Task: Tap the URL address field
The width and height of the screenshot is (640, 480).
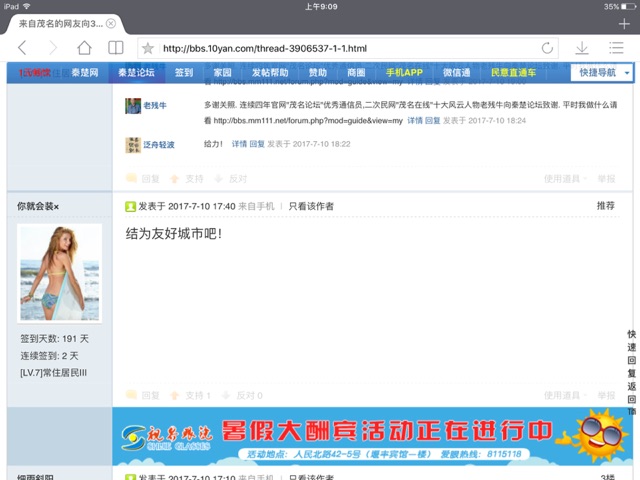Action: click(x=348, y=49)
